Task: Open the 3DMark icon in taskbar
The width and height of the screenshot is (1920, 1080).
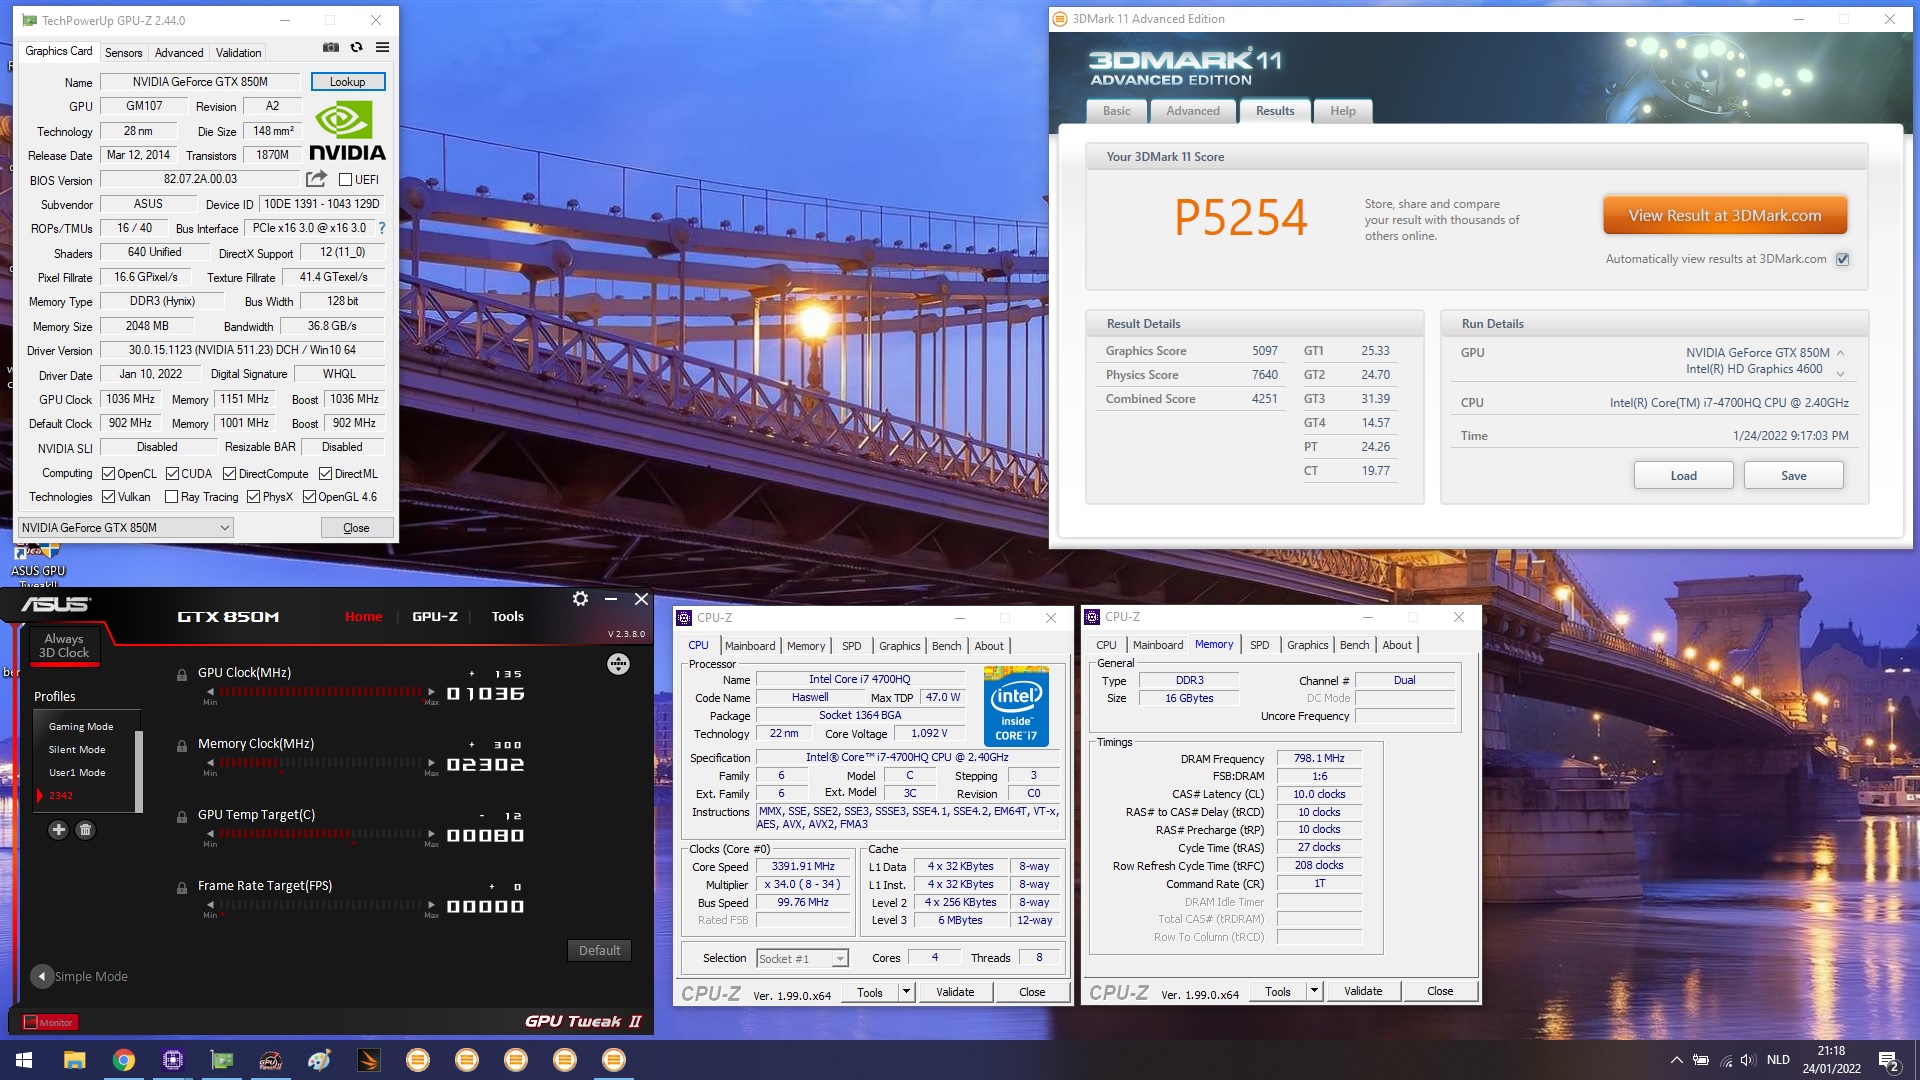Action: pyautogui.click(x=368, y=1060)
